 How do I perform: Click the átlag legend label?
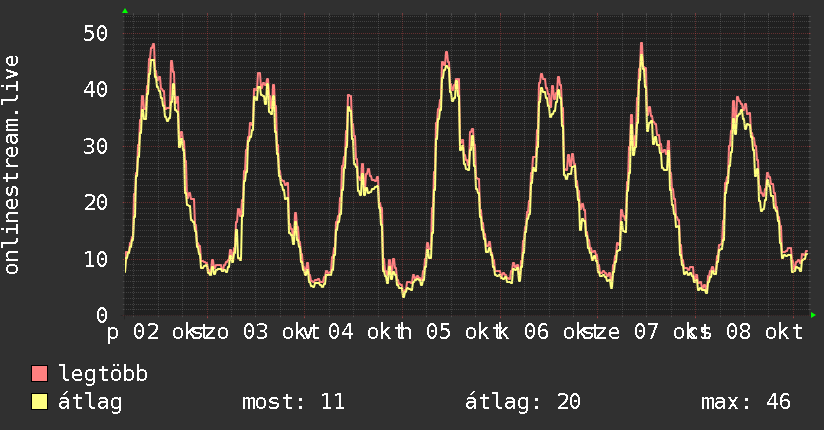pyautogui.click(x=90, y=402)
